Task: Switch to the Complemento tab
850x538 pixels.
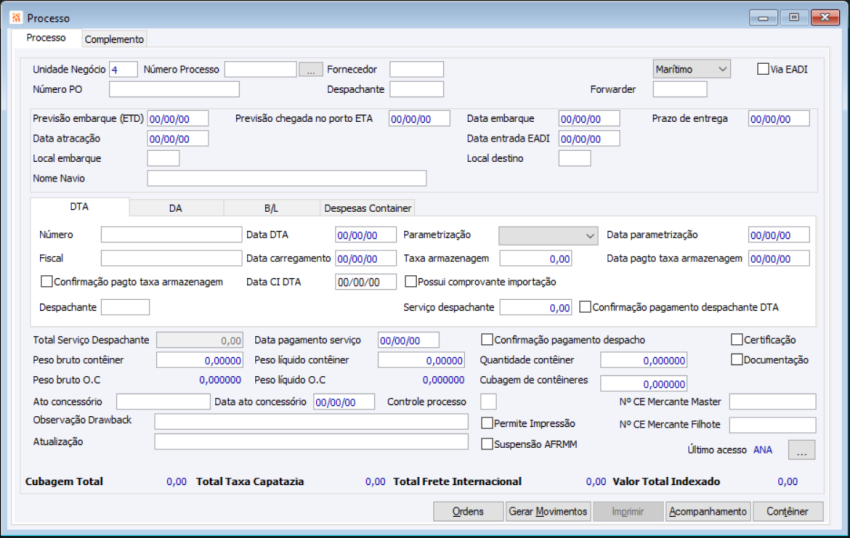Action: coord(114,39)
